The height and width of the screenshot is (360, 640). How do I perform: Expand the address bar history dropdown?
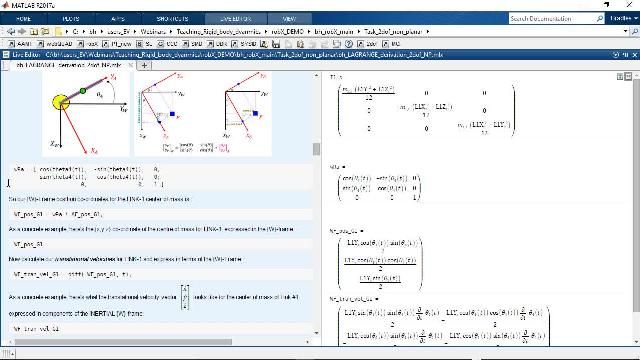pos(625,31)
